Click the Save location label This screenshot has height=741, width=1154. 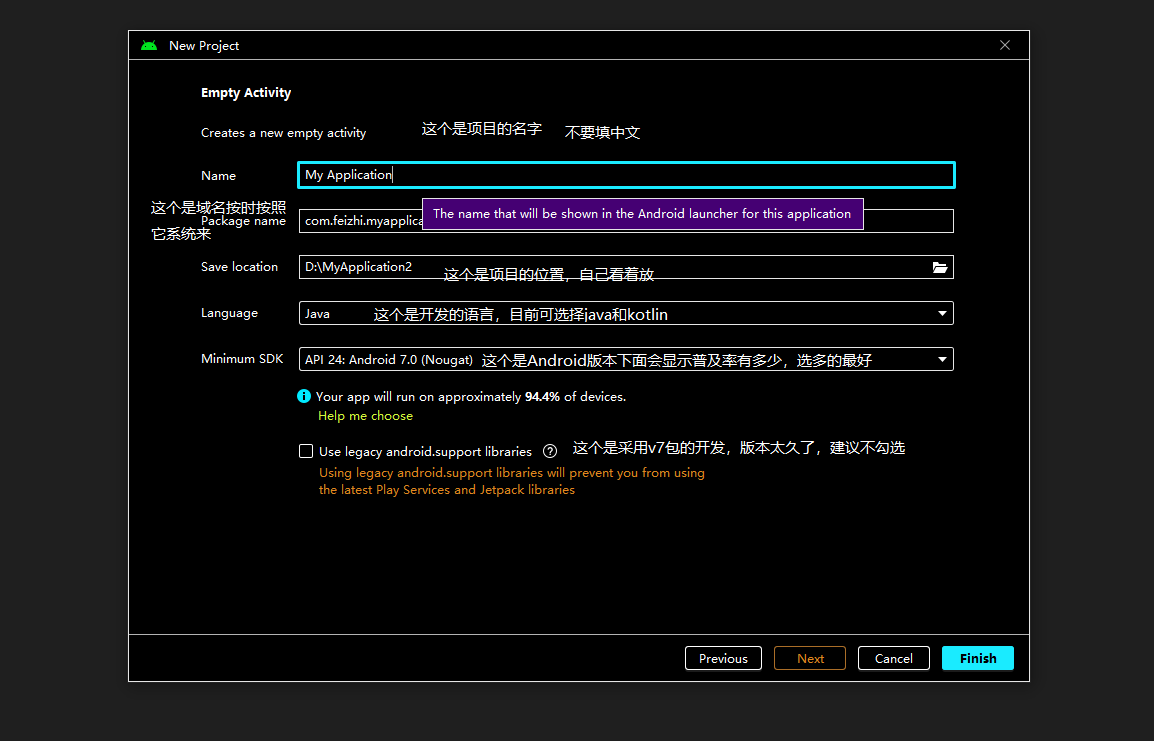tap(239, 267)
